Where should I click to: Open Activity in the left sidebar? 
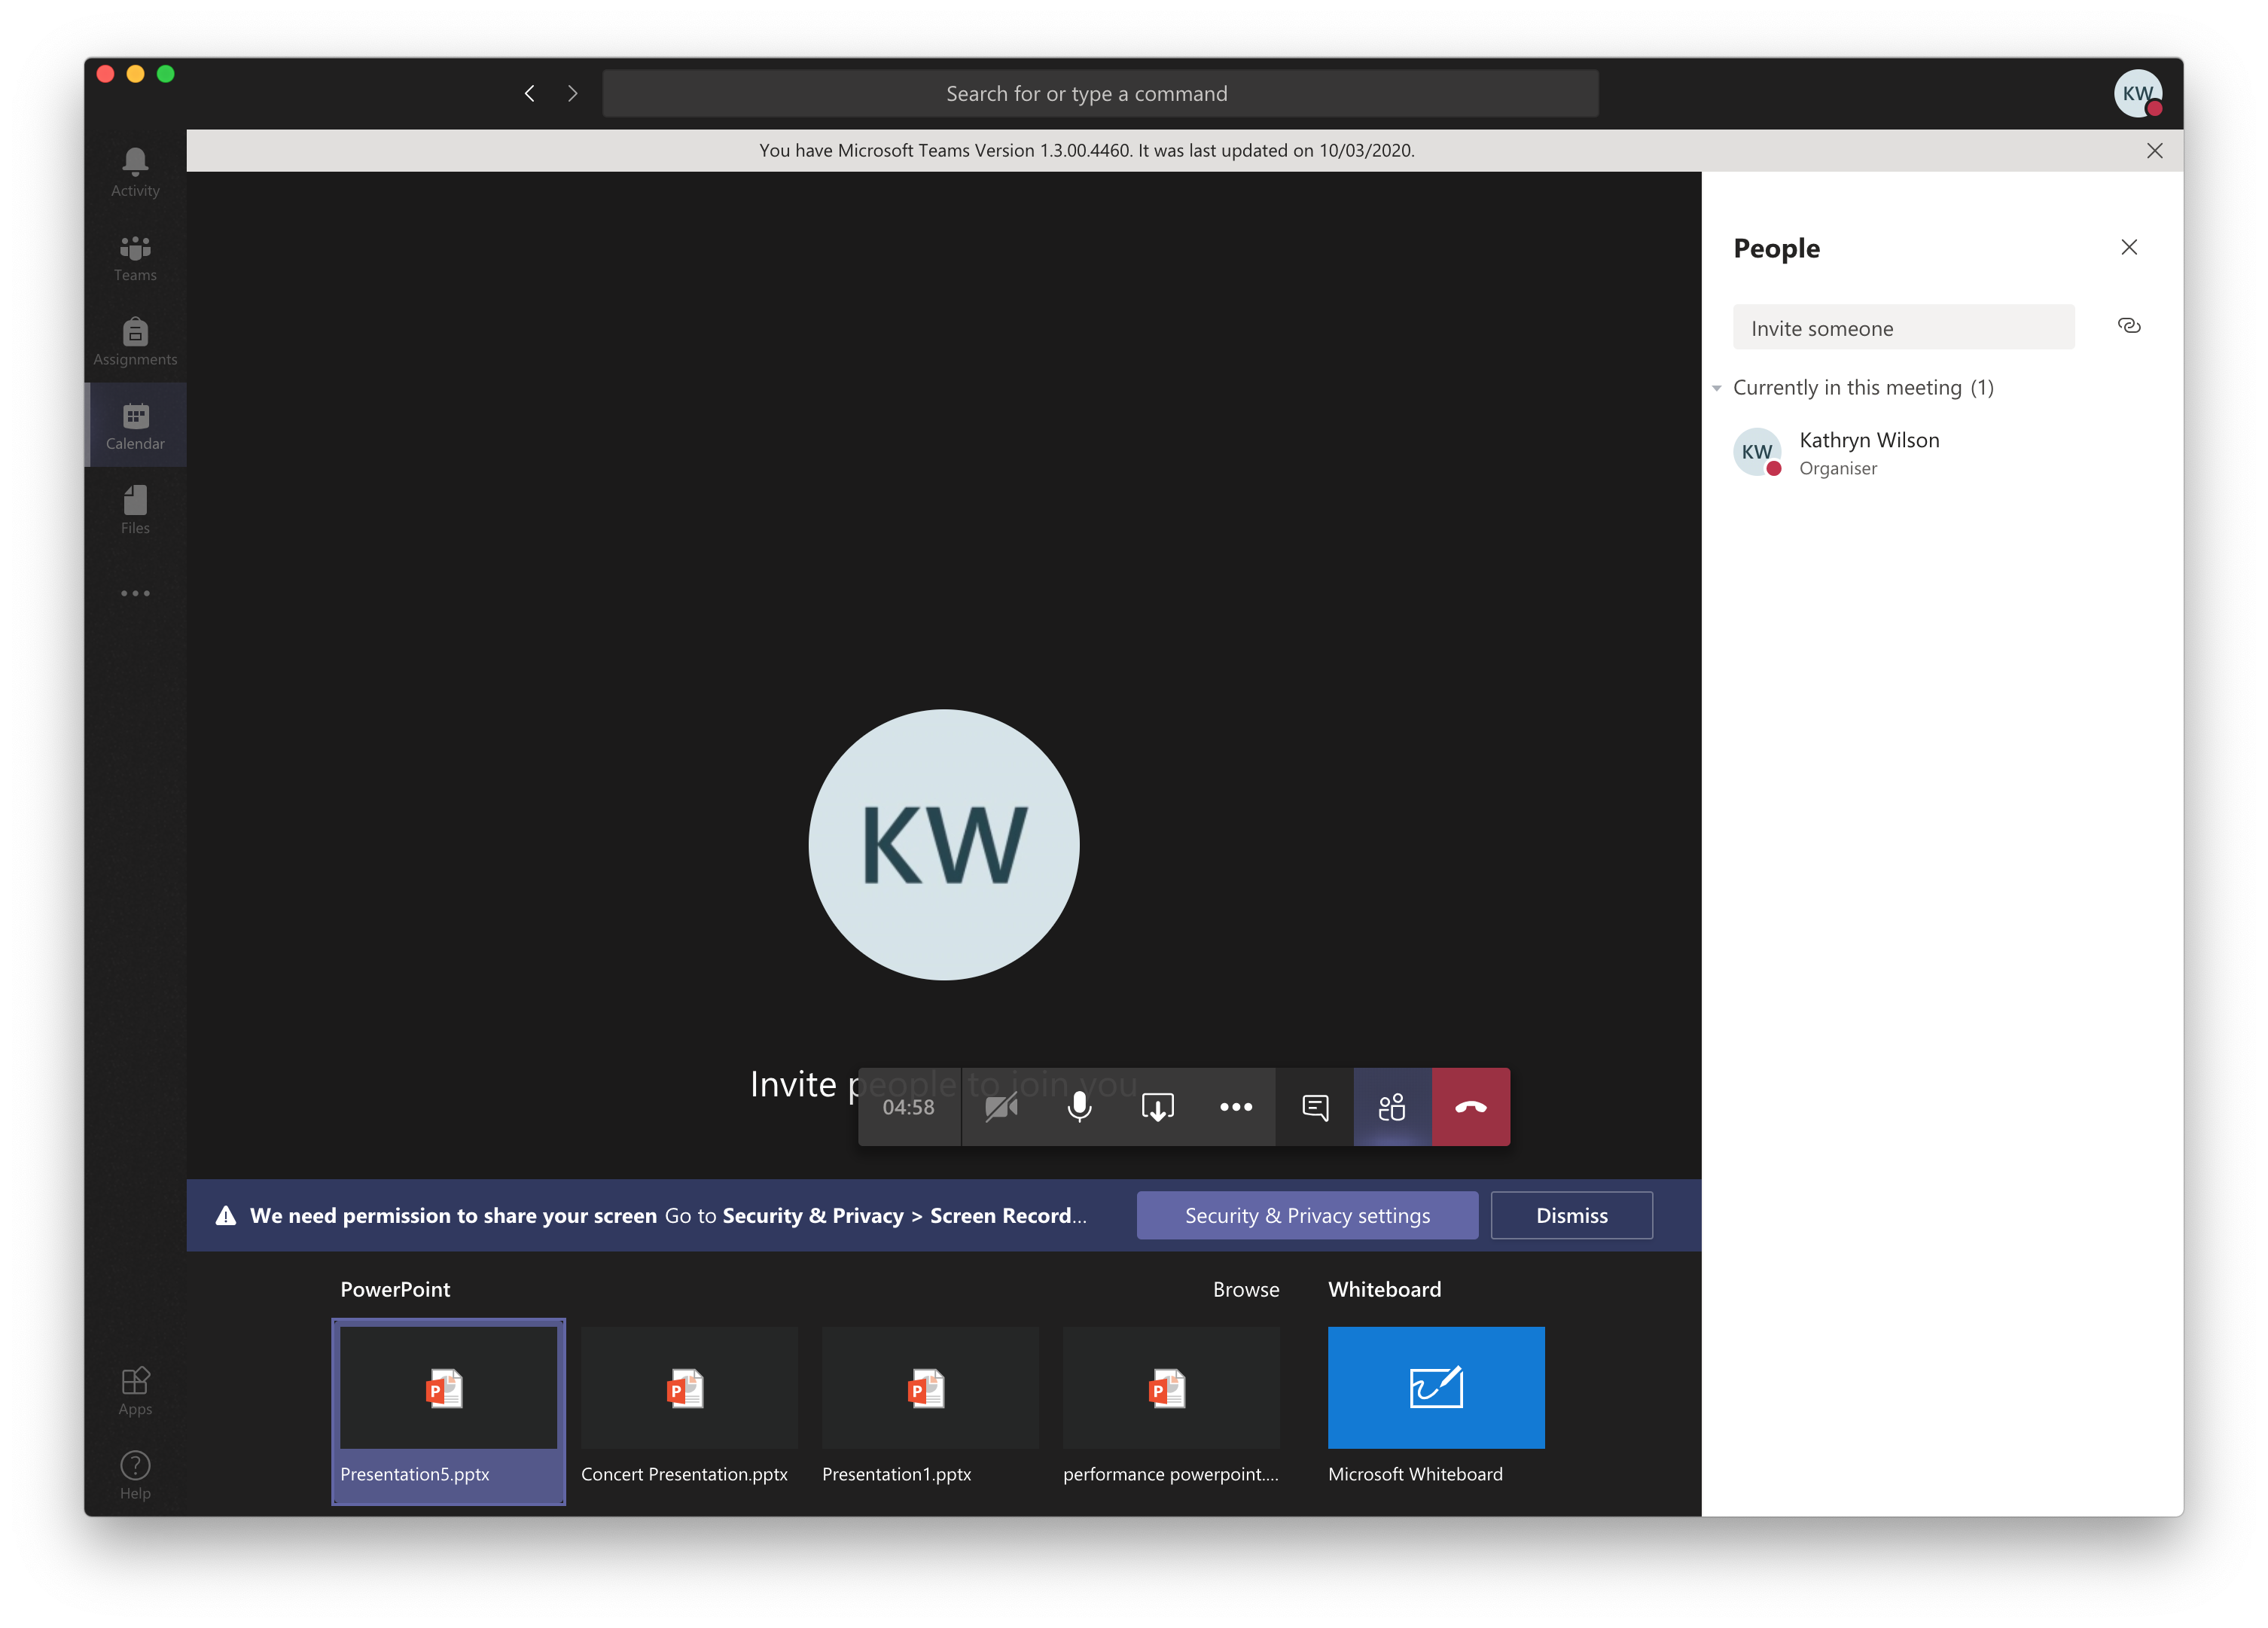pos(135,172)
